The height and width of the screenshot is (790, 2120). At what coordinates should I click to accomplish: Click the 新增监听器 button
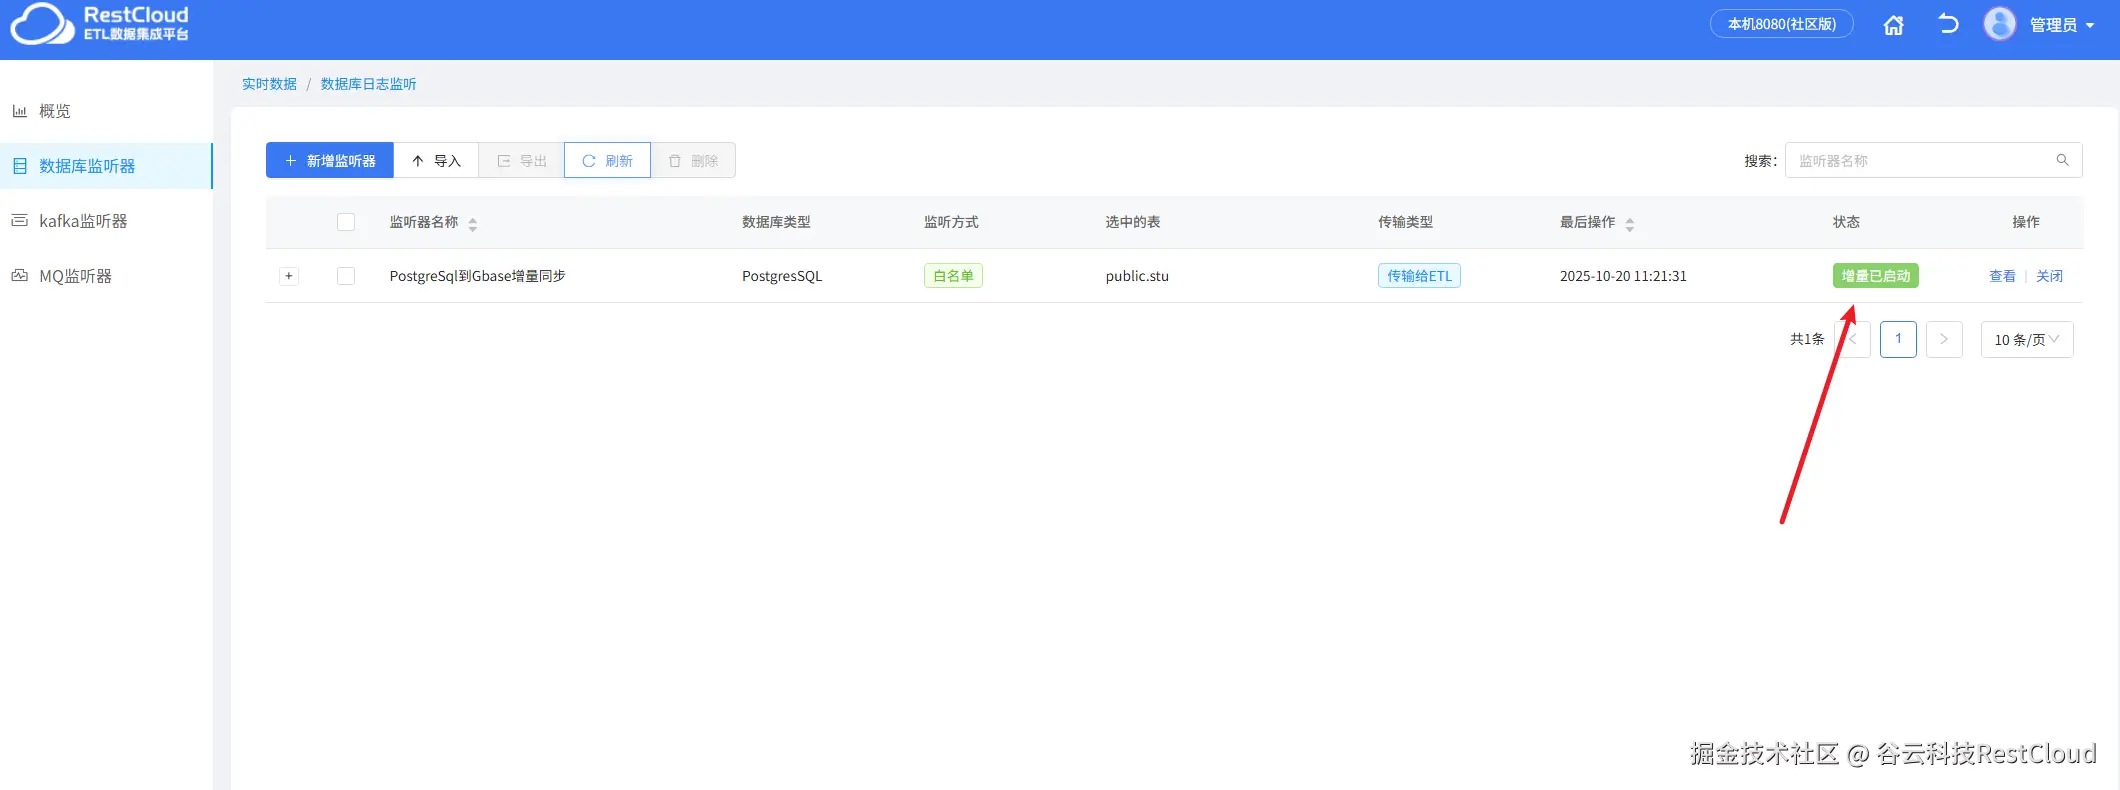pos(330,161)
